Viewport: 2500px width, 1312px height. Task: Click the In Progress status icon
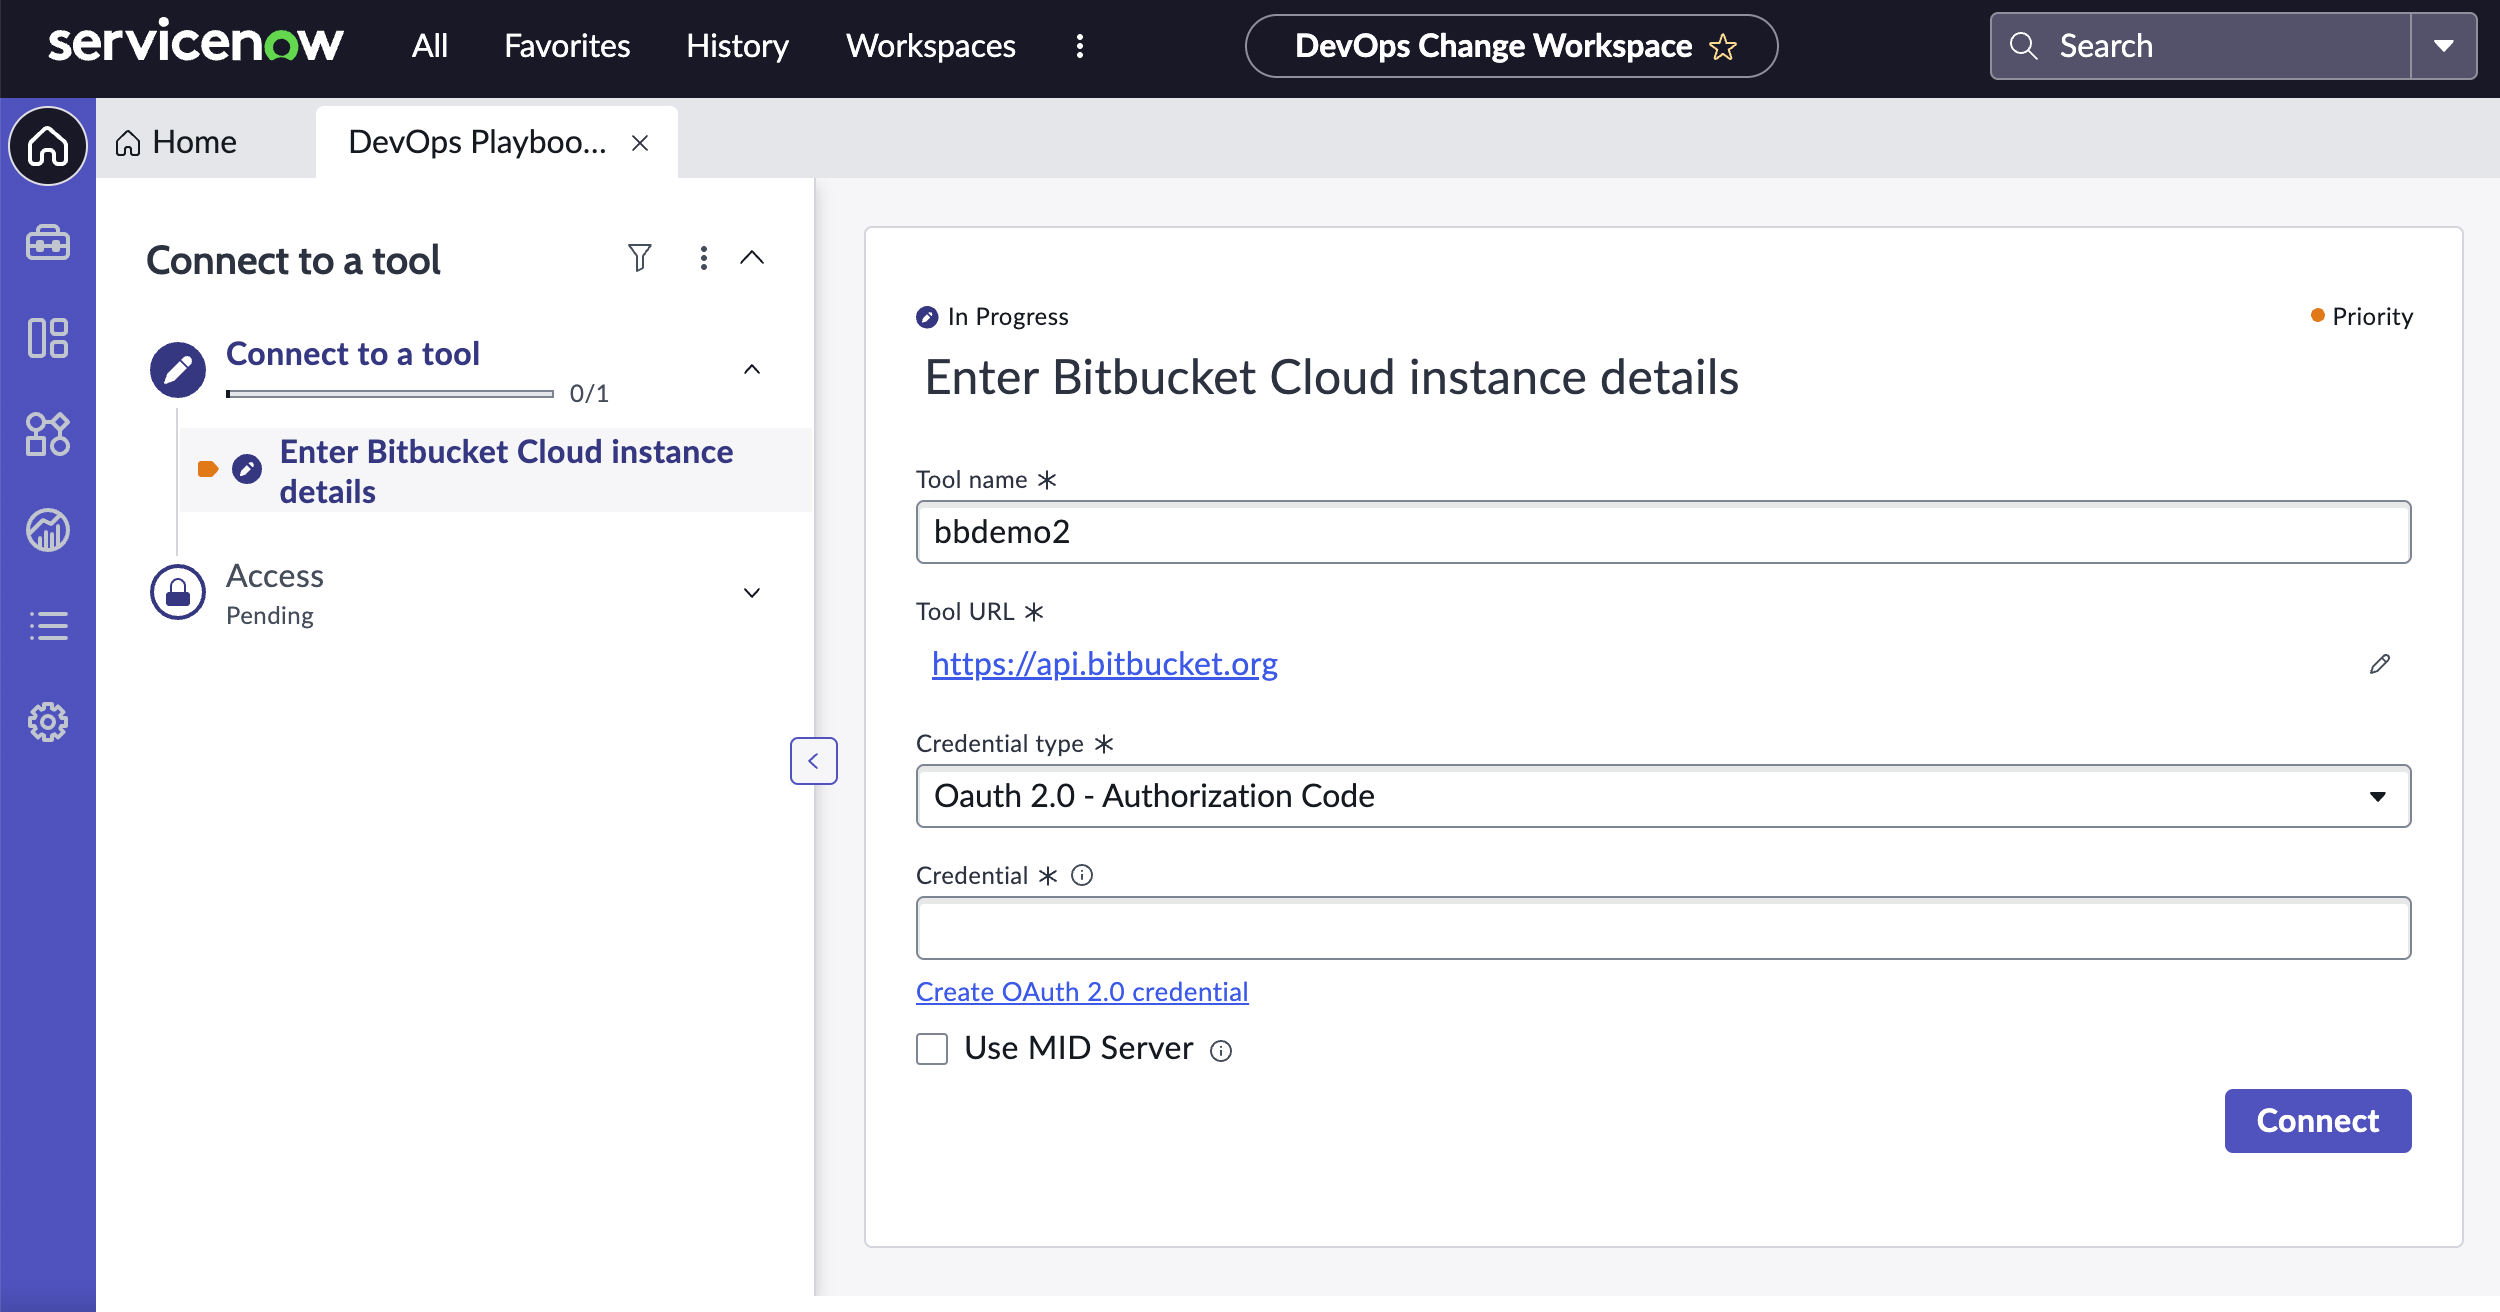(x=927, y=317)
